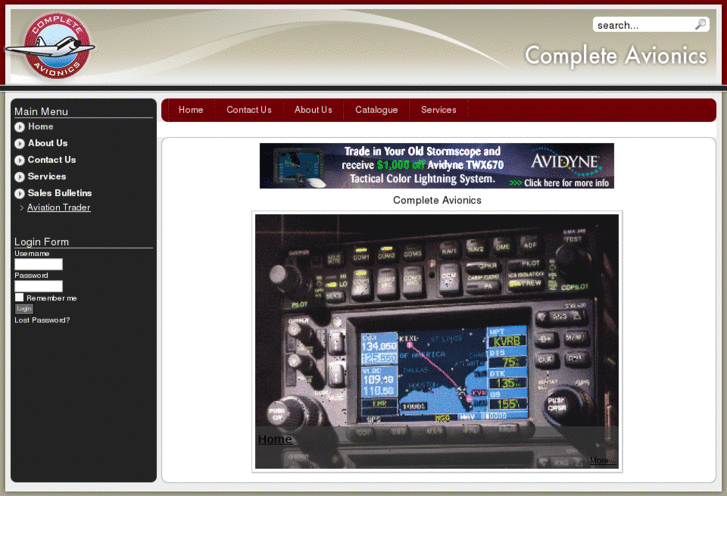
Task: Click the More link on the slideshow
Action: click(602, 461)
